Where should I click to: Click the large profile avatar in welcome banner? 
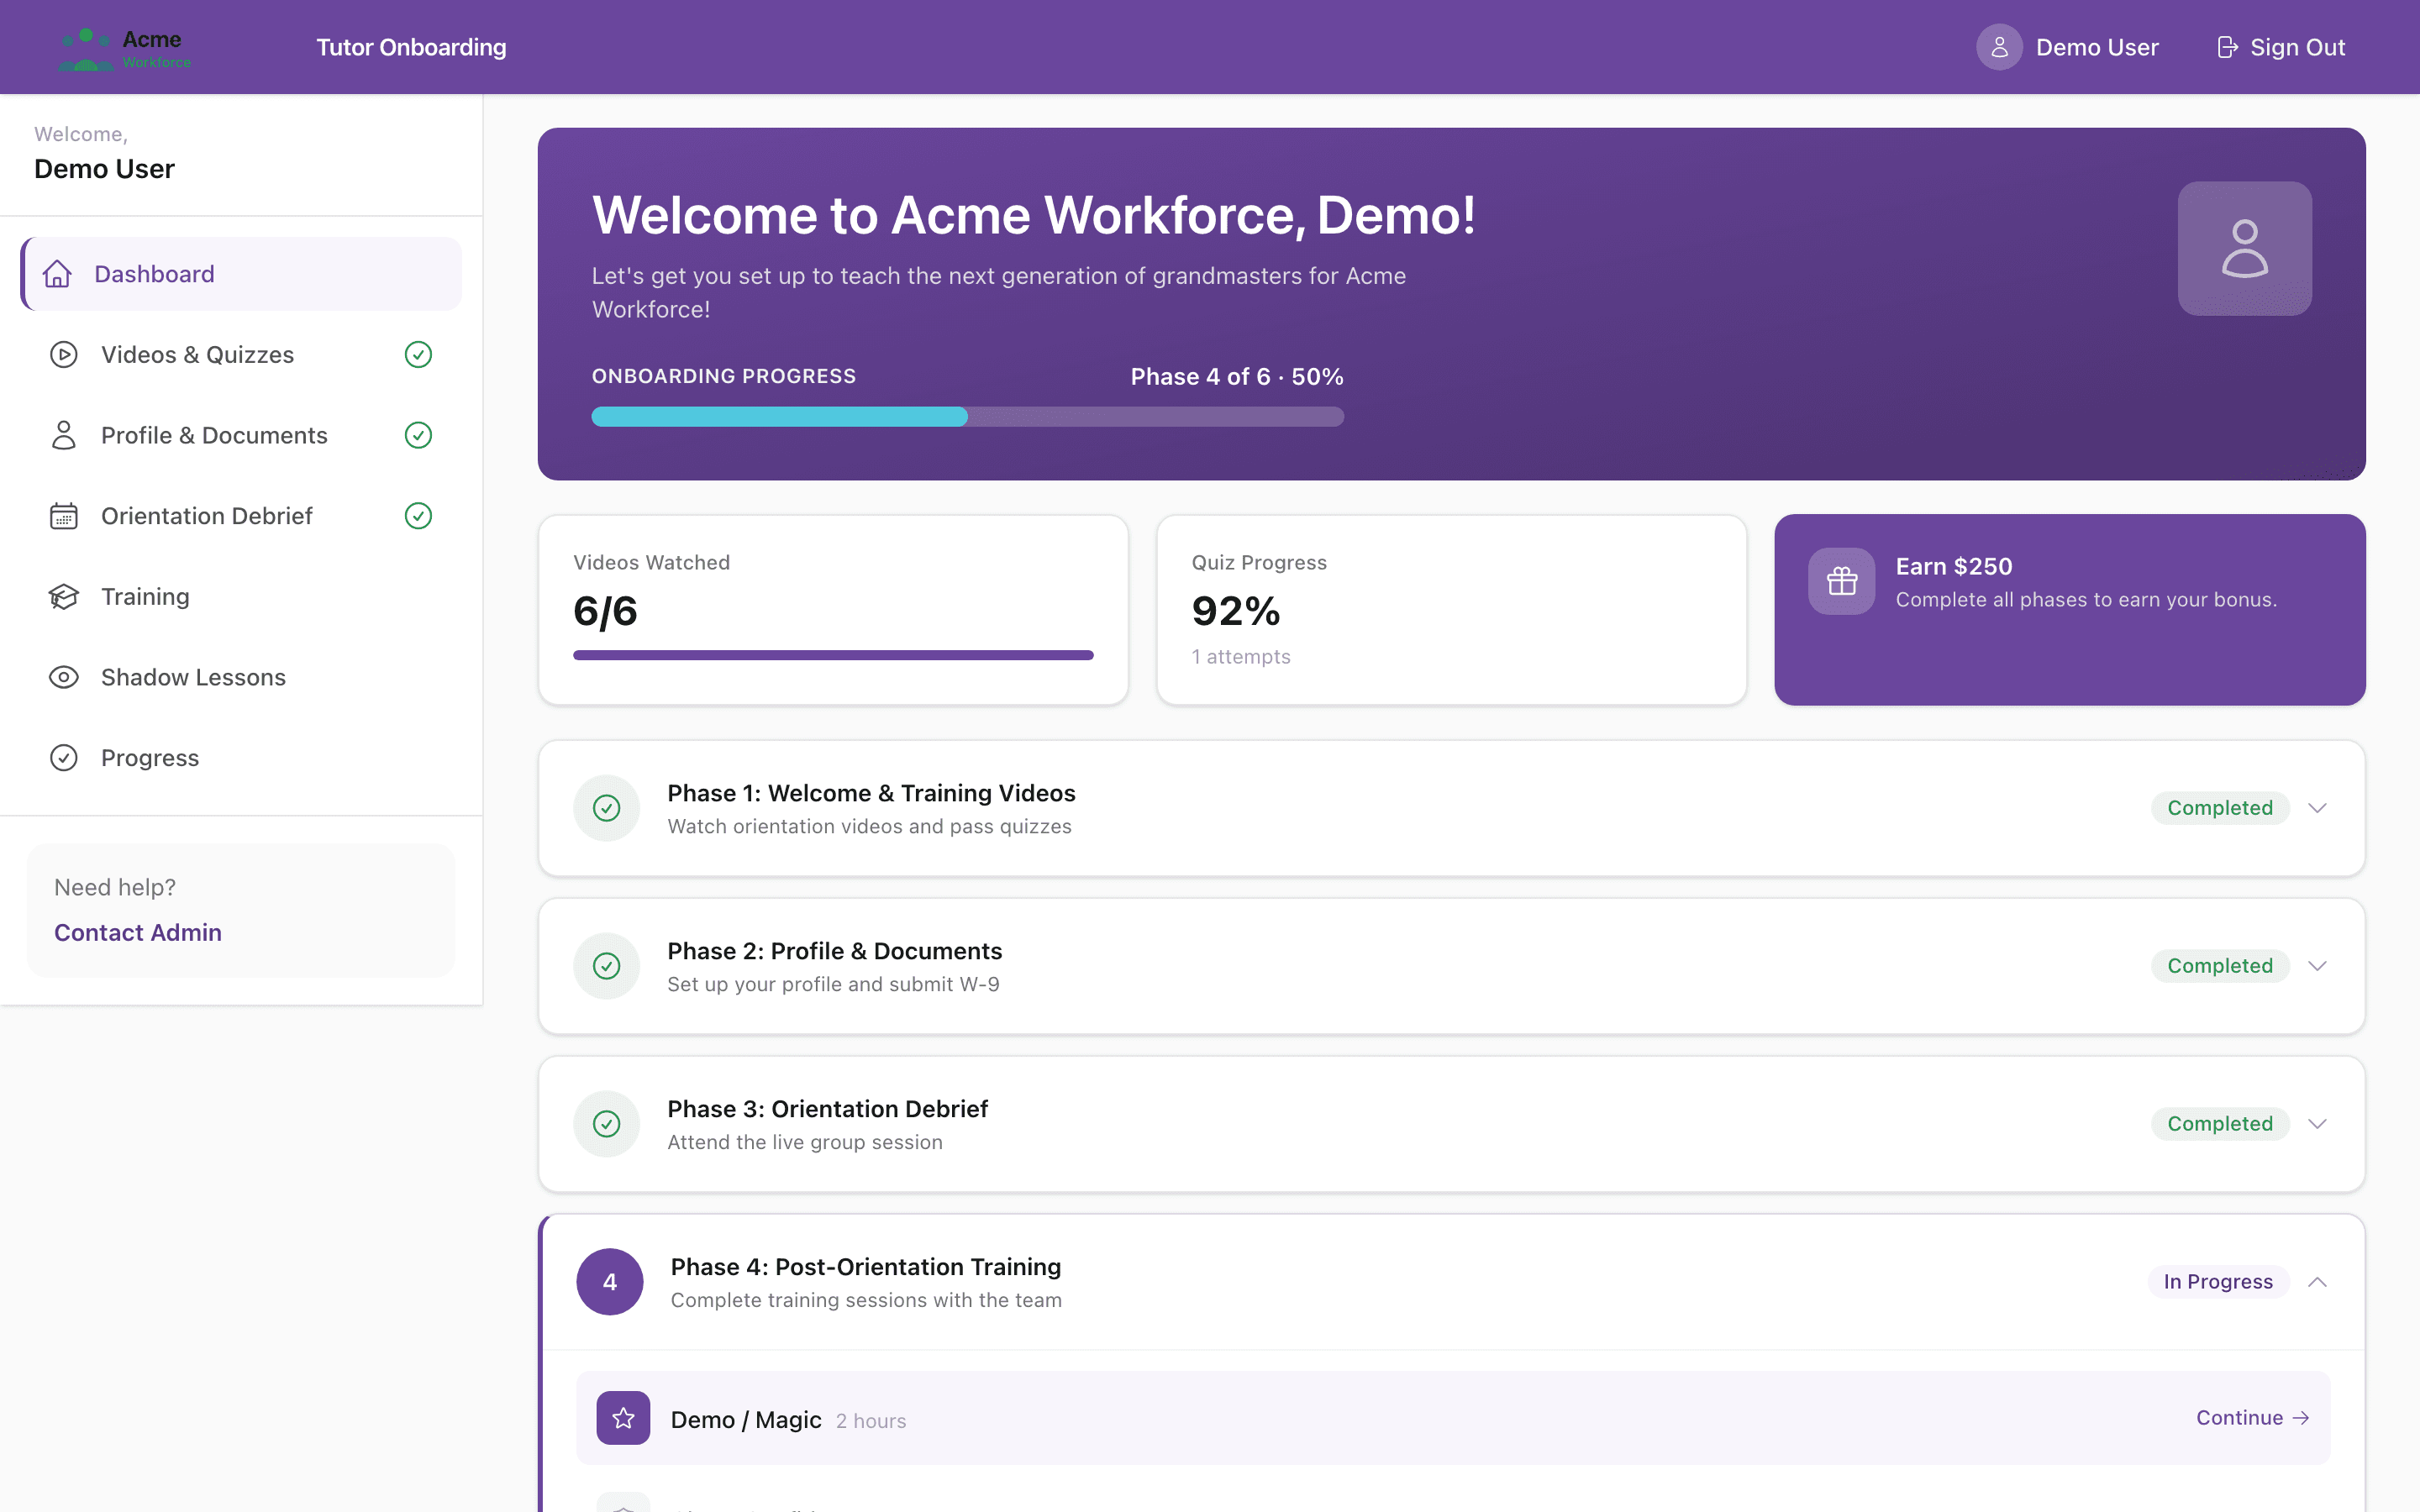(2244, 248)
